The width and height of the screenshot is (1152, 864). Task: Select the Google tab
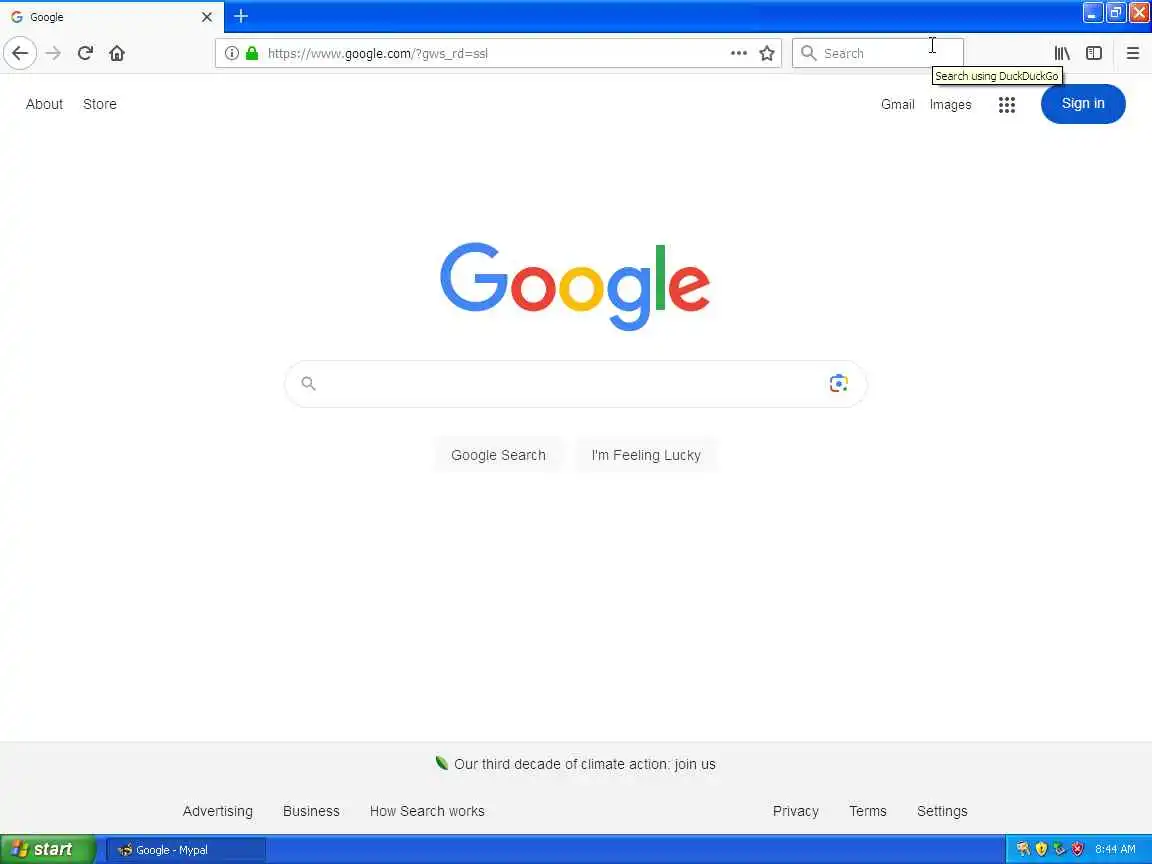tap(110, 16)
